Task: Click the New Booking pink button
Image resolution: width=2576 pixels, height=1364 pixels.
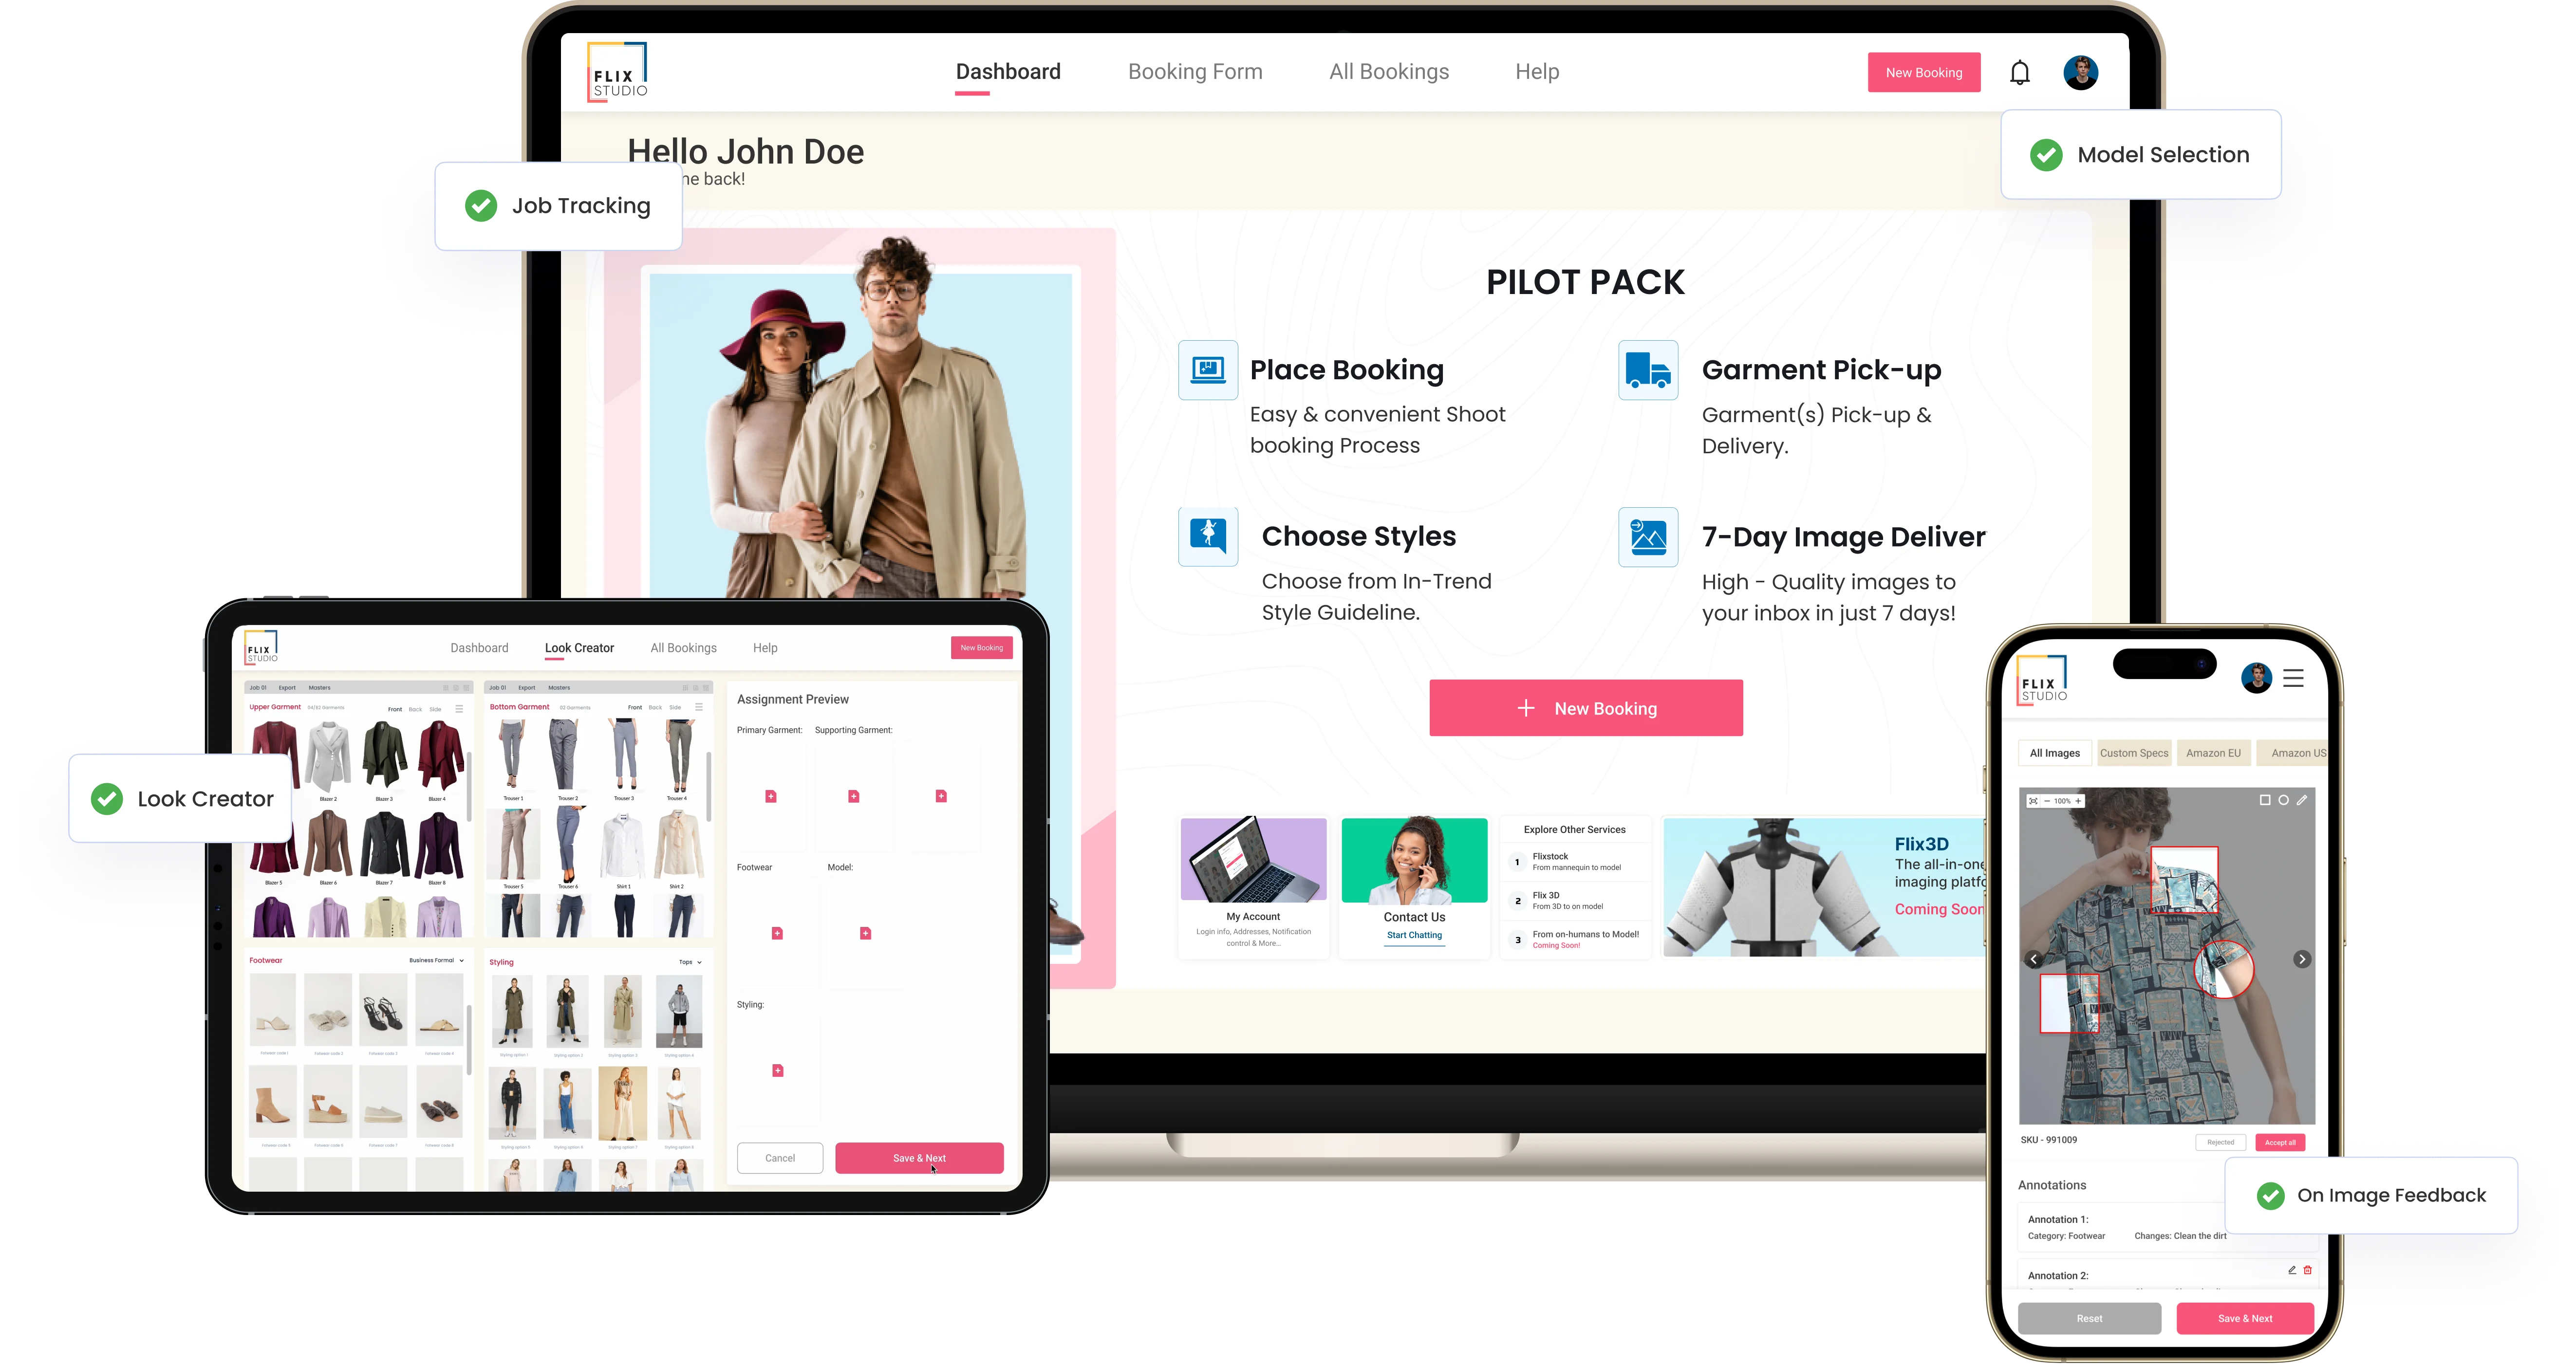Action: click(1585, 708)
